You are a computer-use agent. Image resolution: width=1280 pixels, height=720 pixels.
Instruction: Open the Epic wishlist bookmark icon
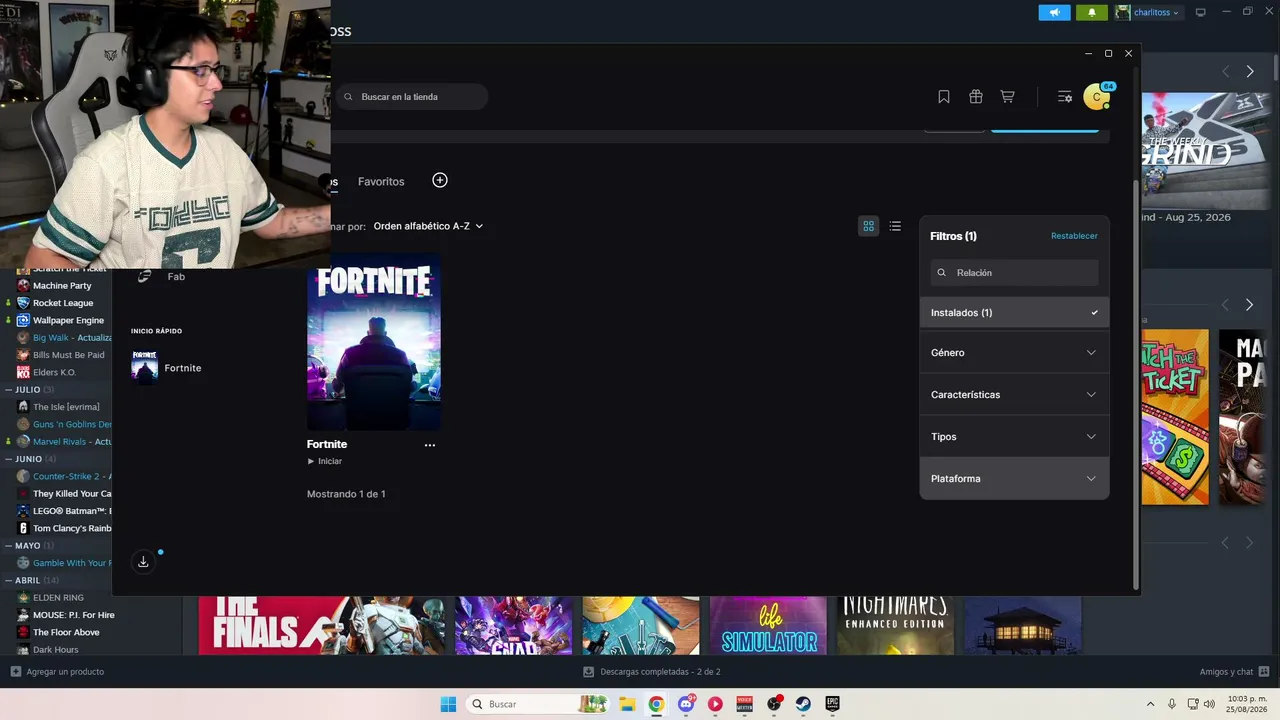(944, 97)
